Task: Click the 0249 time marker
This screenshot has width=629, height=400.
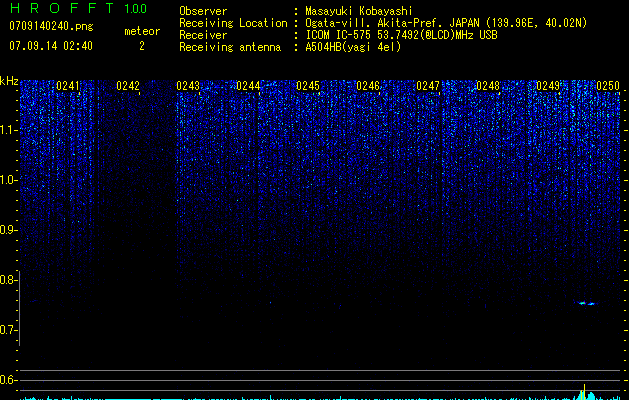Action: [548, 86]
